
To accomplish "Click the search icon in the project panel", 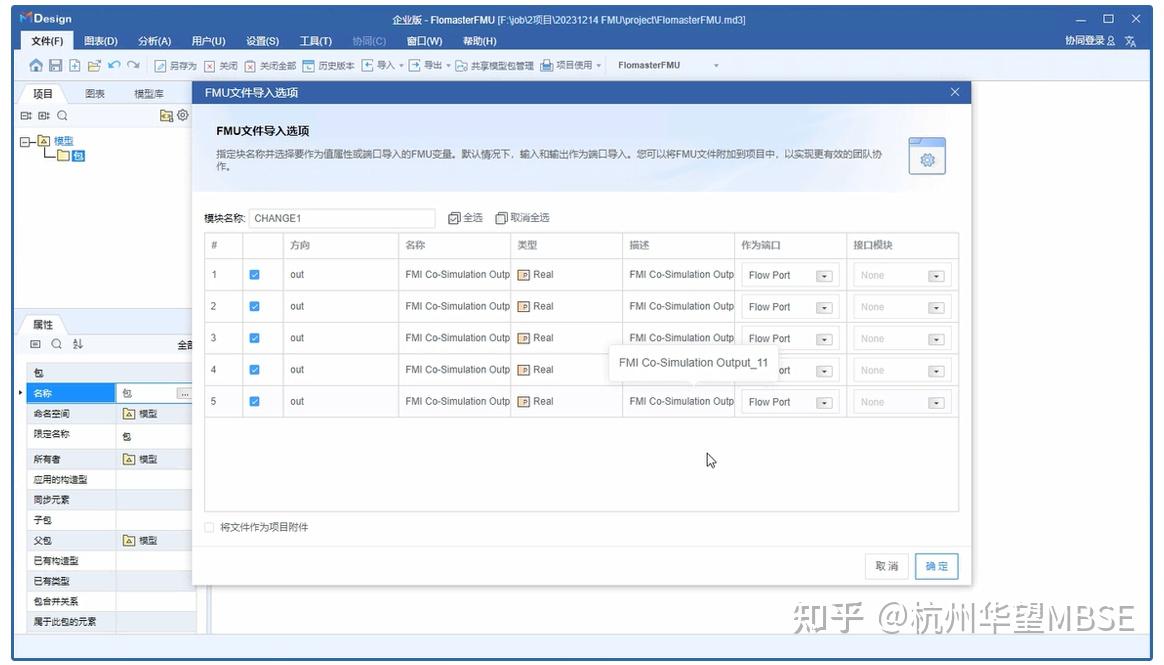I will click(62, 116).
